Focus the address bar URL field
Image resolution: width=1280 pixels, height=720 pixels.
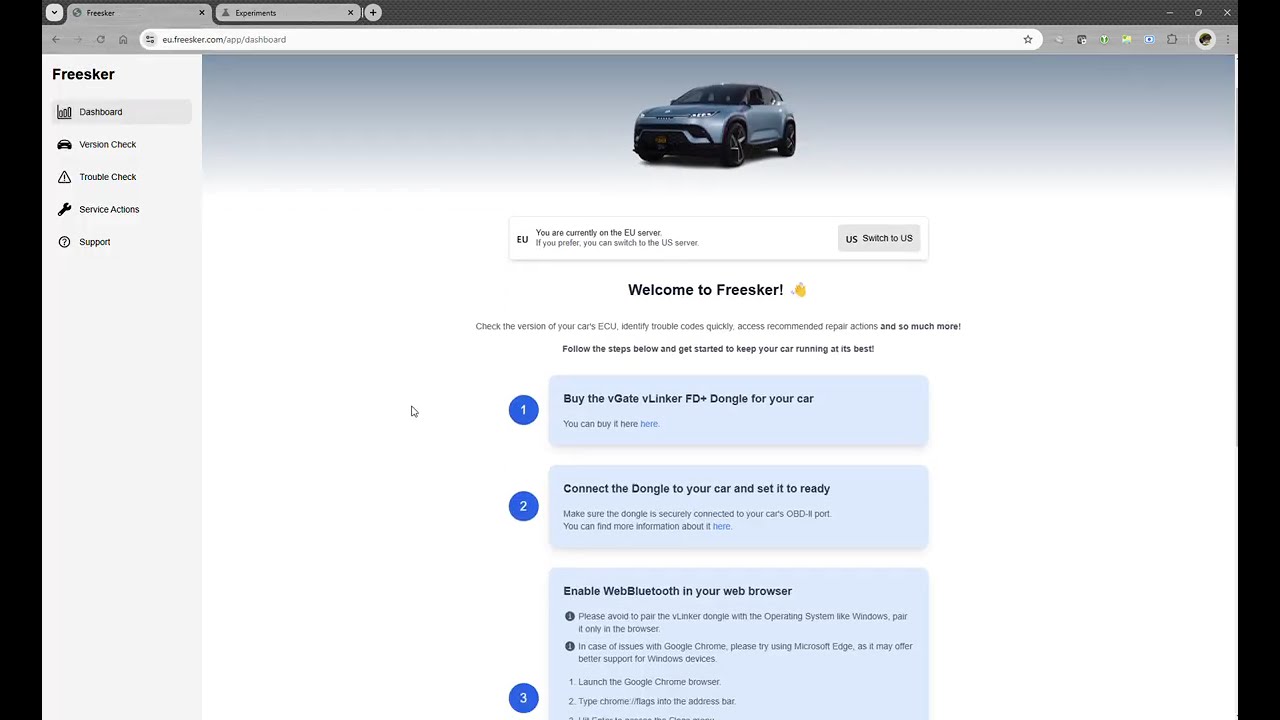pyautogui.click(x=590, y=39)
